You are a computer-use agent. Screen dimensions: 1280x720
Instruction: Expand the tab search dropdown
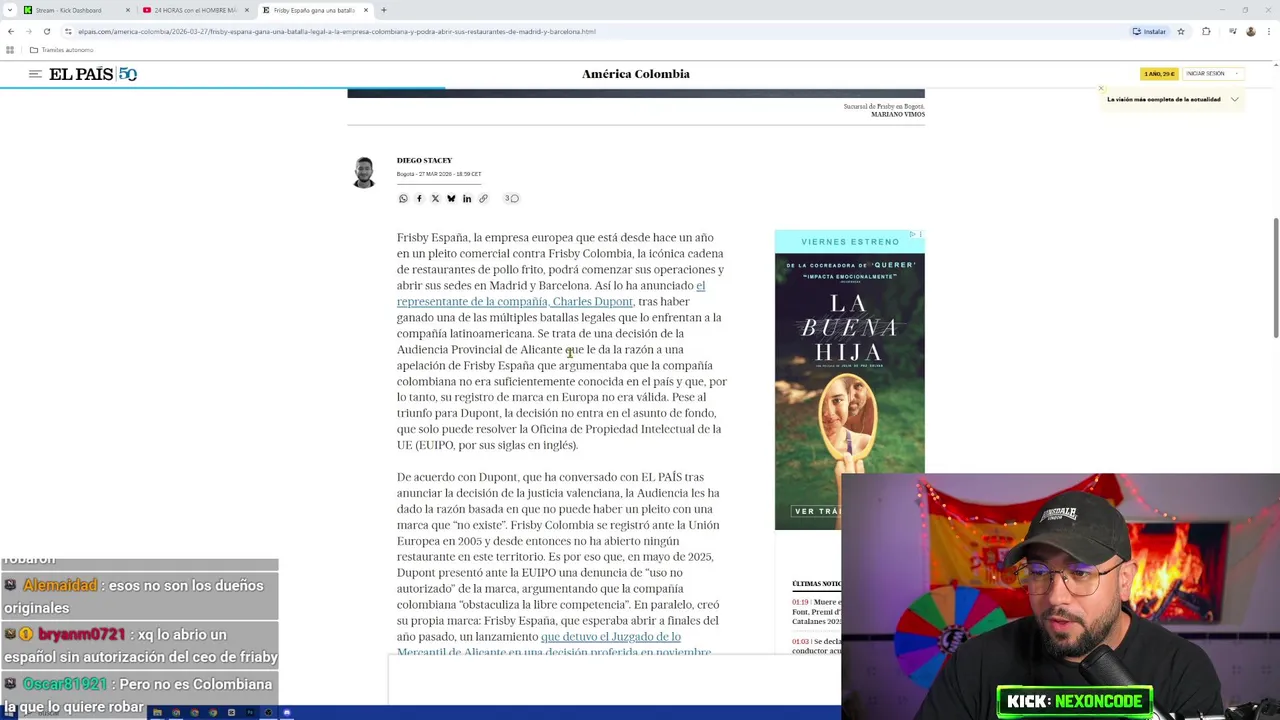10,10
